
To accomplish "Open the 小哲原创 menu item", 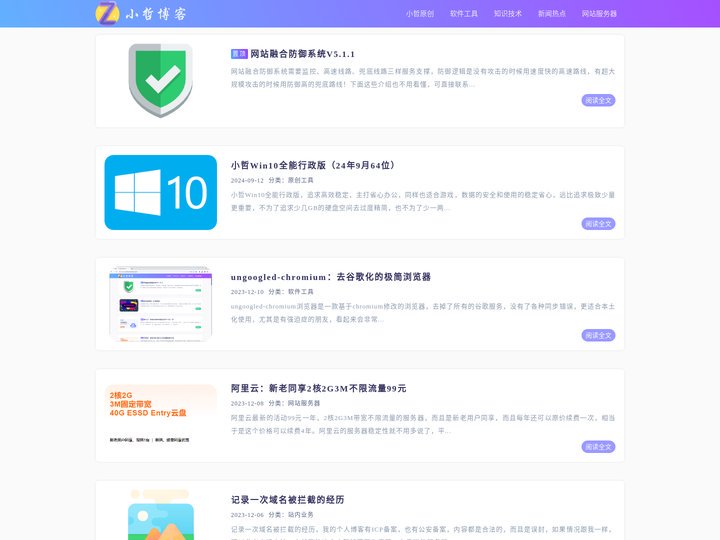I will (420, 14).
